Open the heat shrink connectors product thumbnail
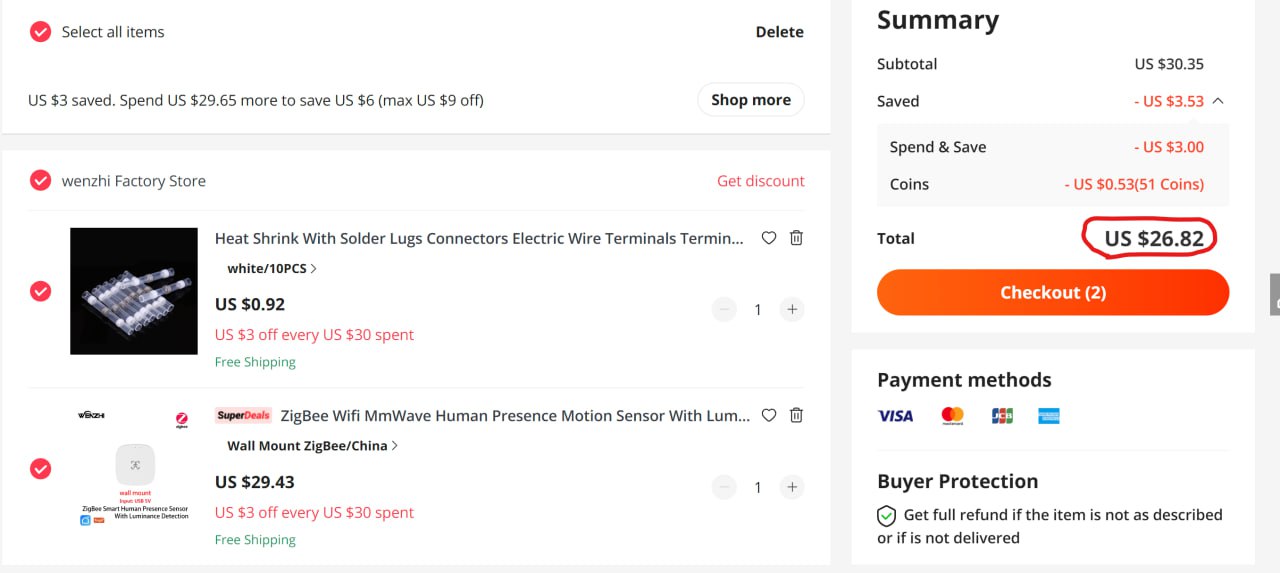This screenshot has height=573, width=1280. coord(134,291)
